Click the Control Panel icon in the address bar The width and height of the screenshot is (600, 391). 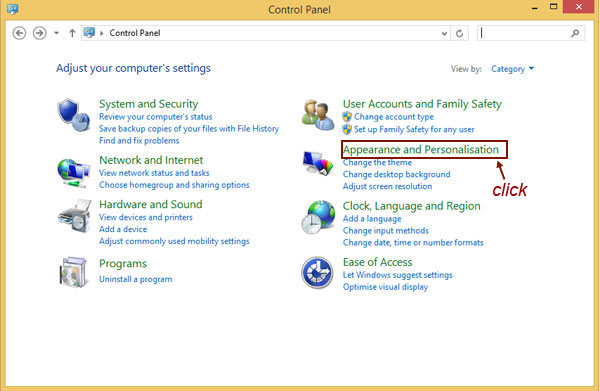pos(89,33)
